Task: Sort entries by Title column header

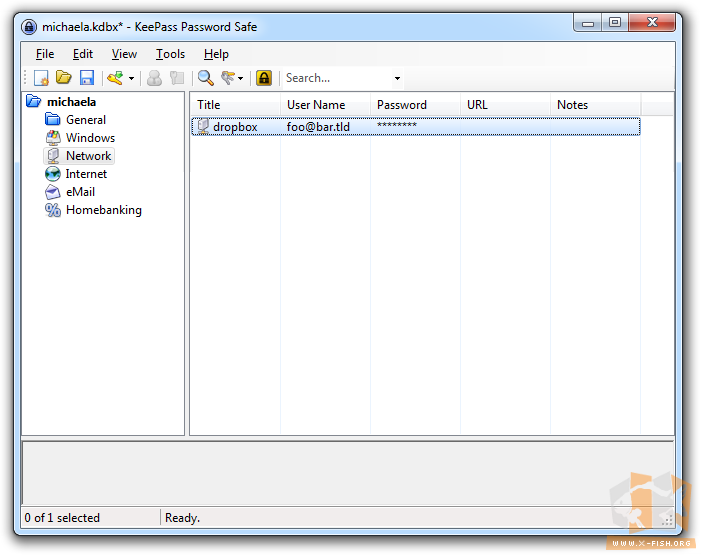Action: click(236, 105)
